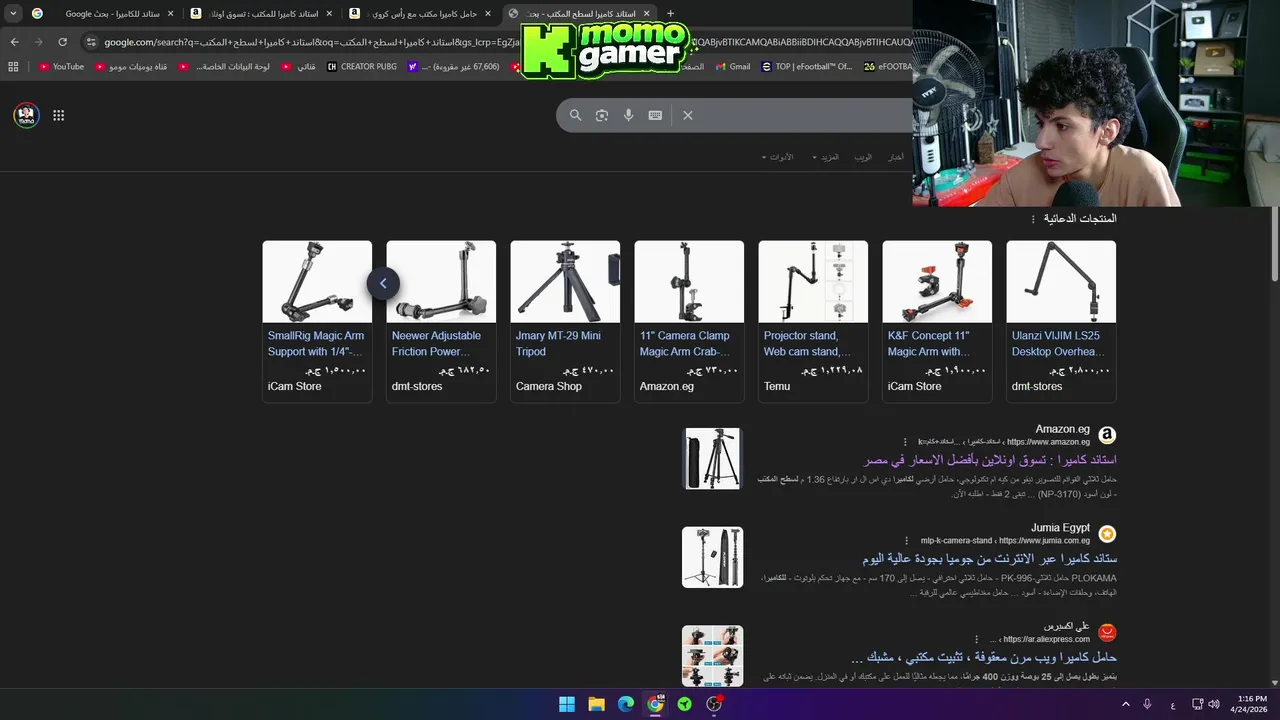The height and width of the screenshot is (720, 1280).
Task: Open Ulanzi VIJIM LS25 Desktop Overhead product
Action: (x=1061, y=321)
